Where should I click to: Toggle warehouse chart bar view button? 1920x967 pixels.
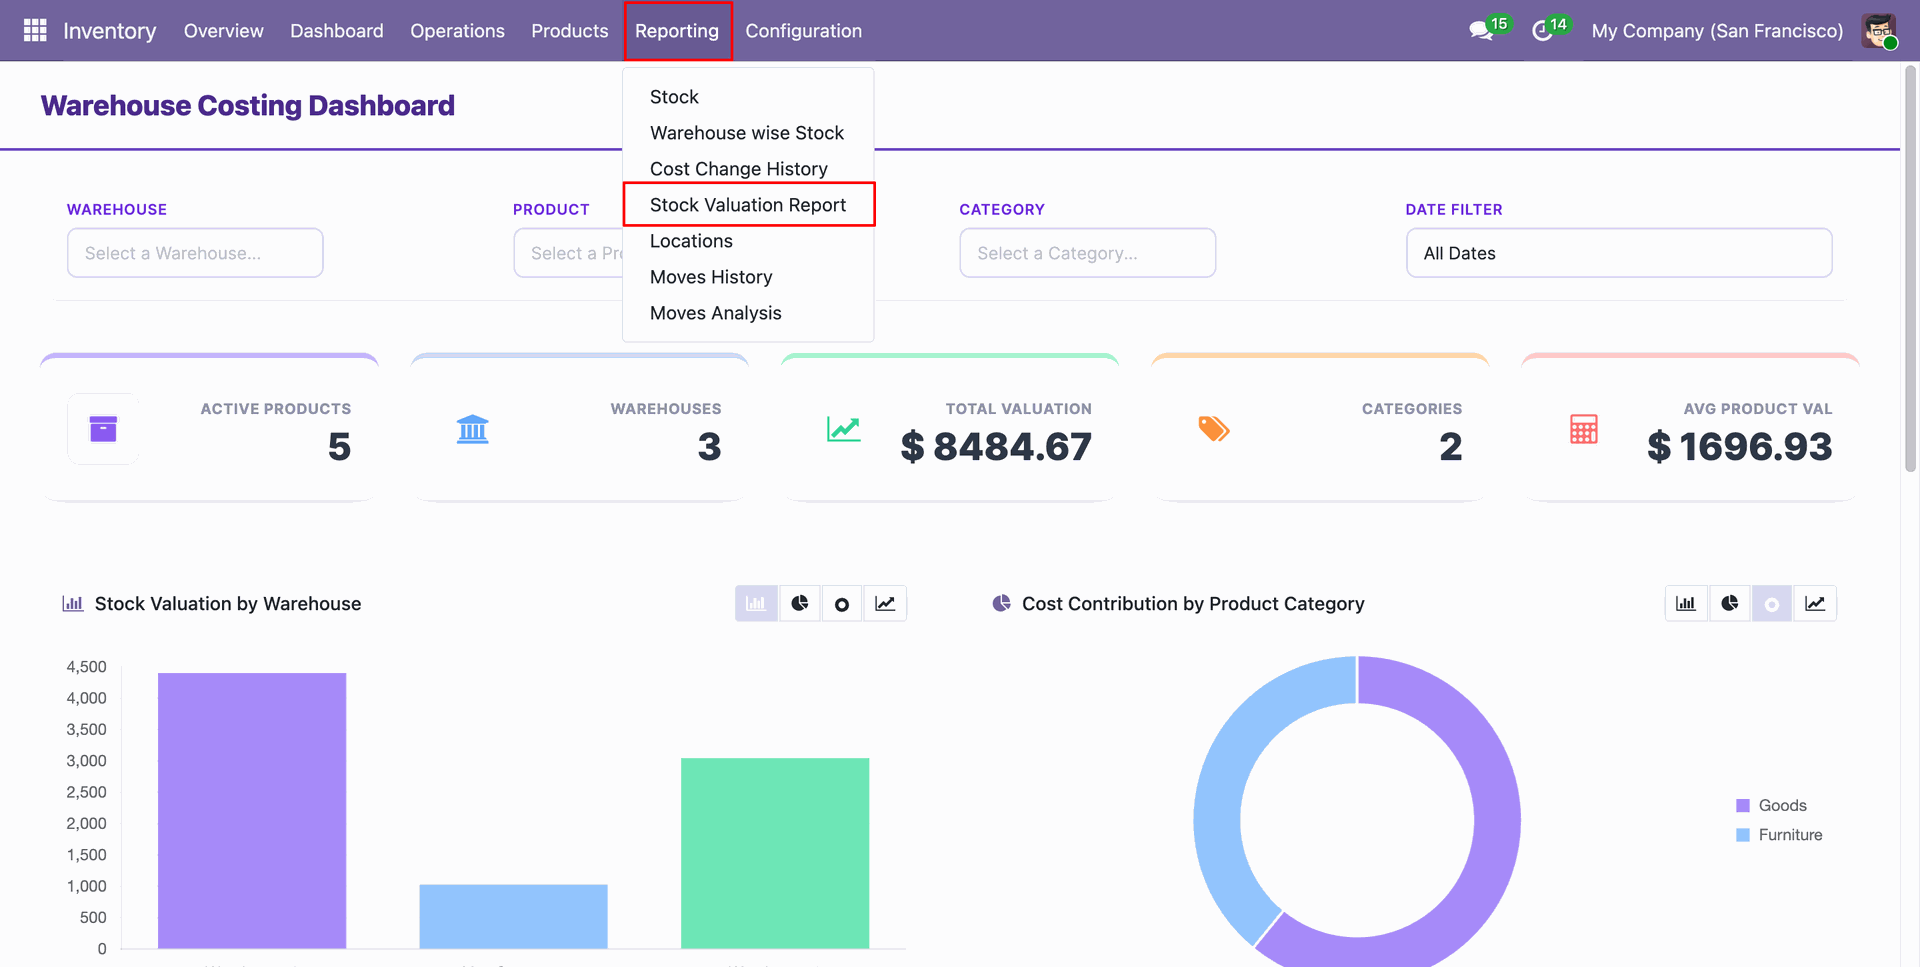[x=756, y=604]
